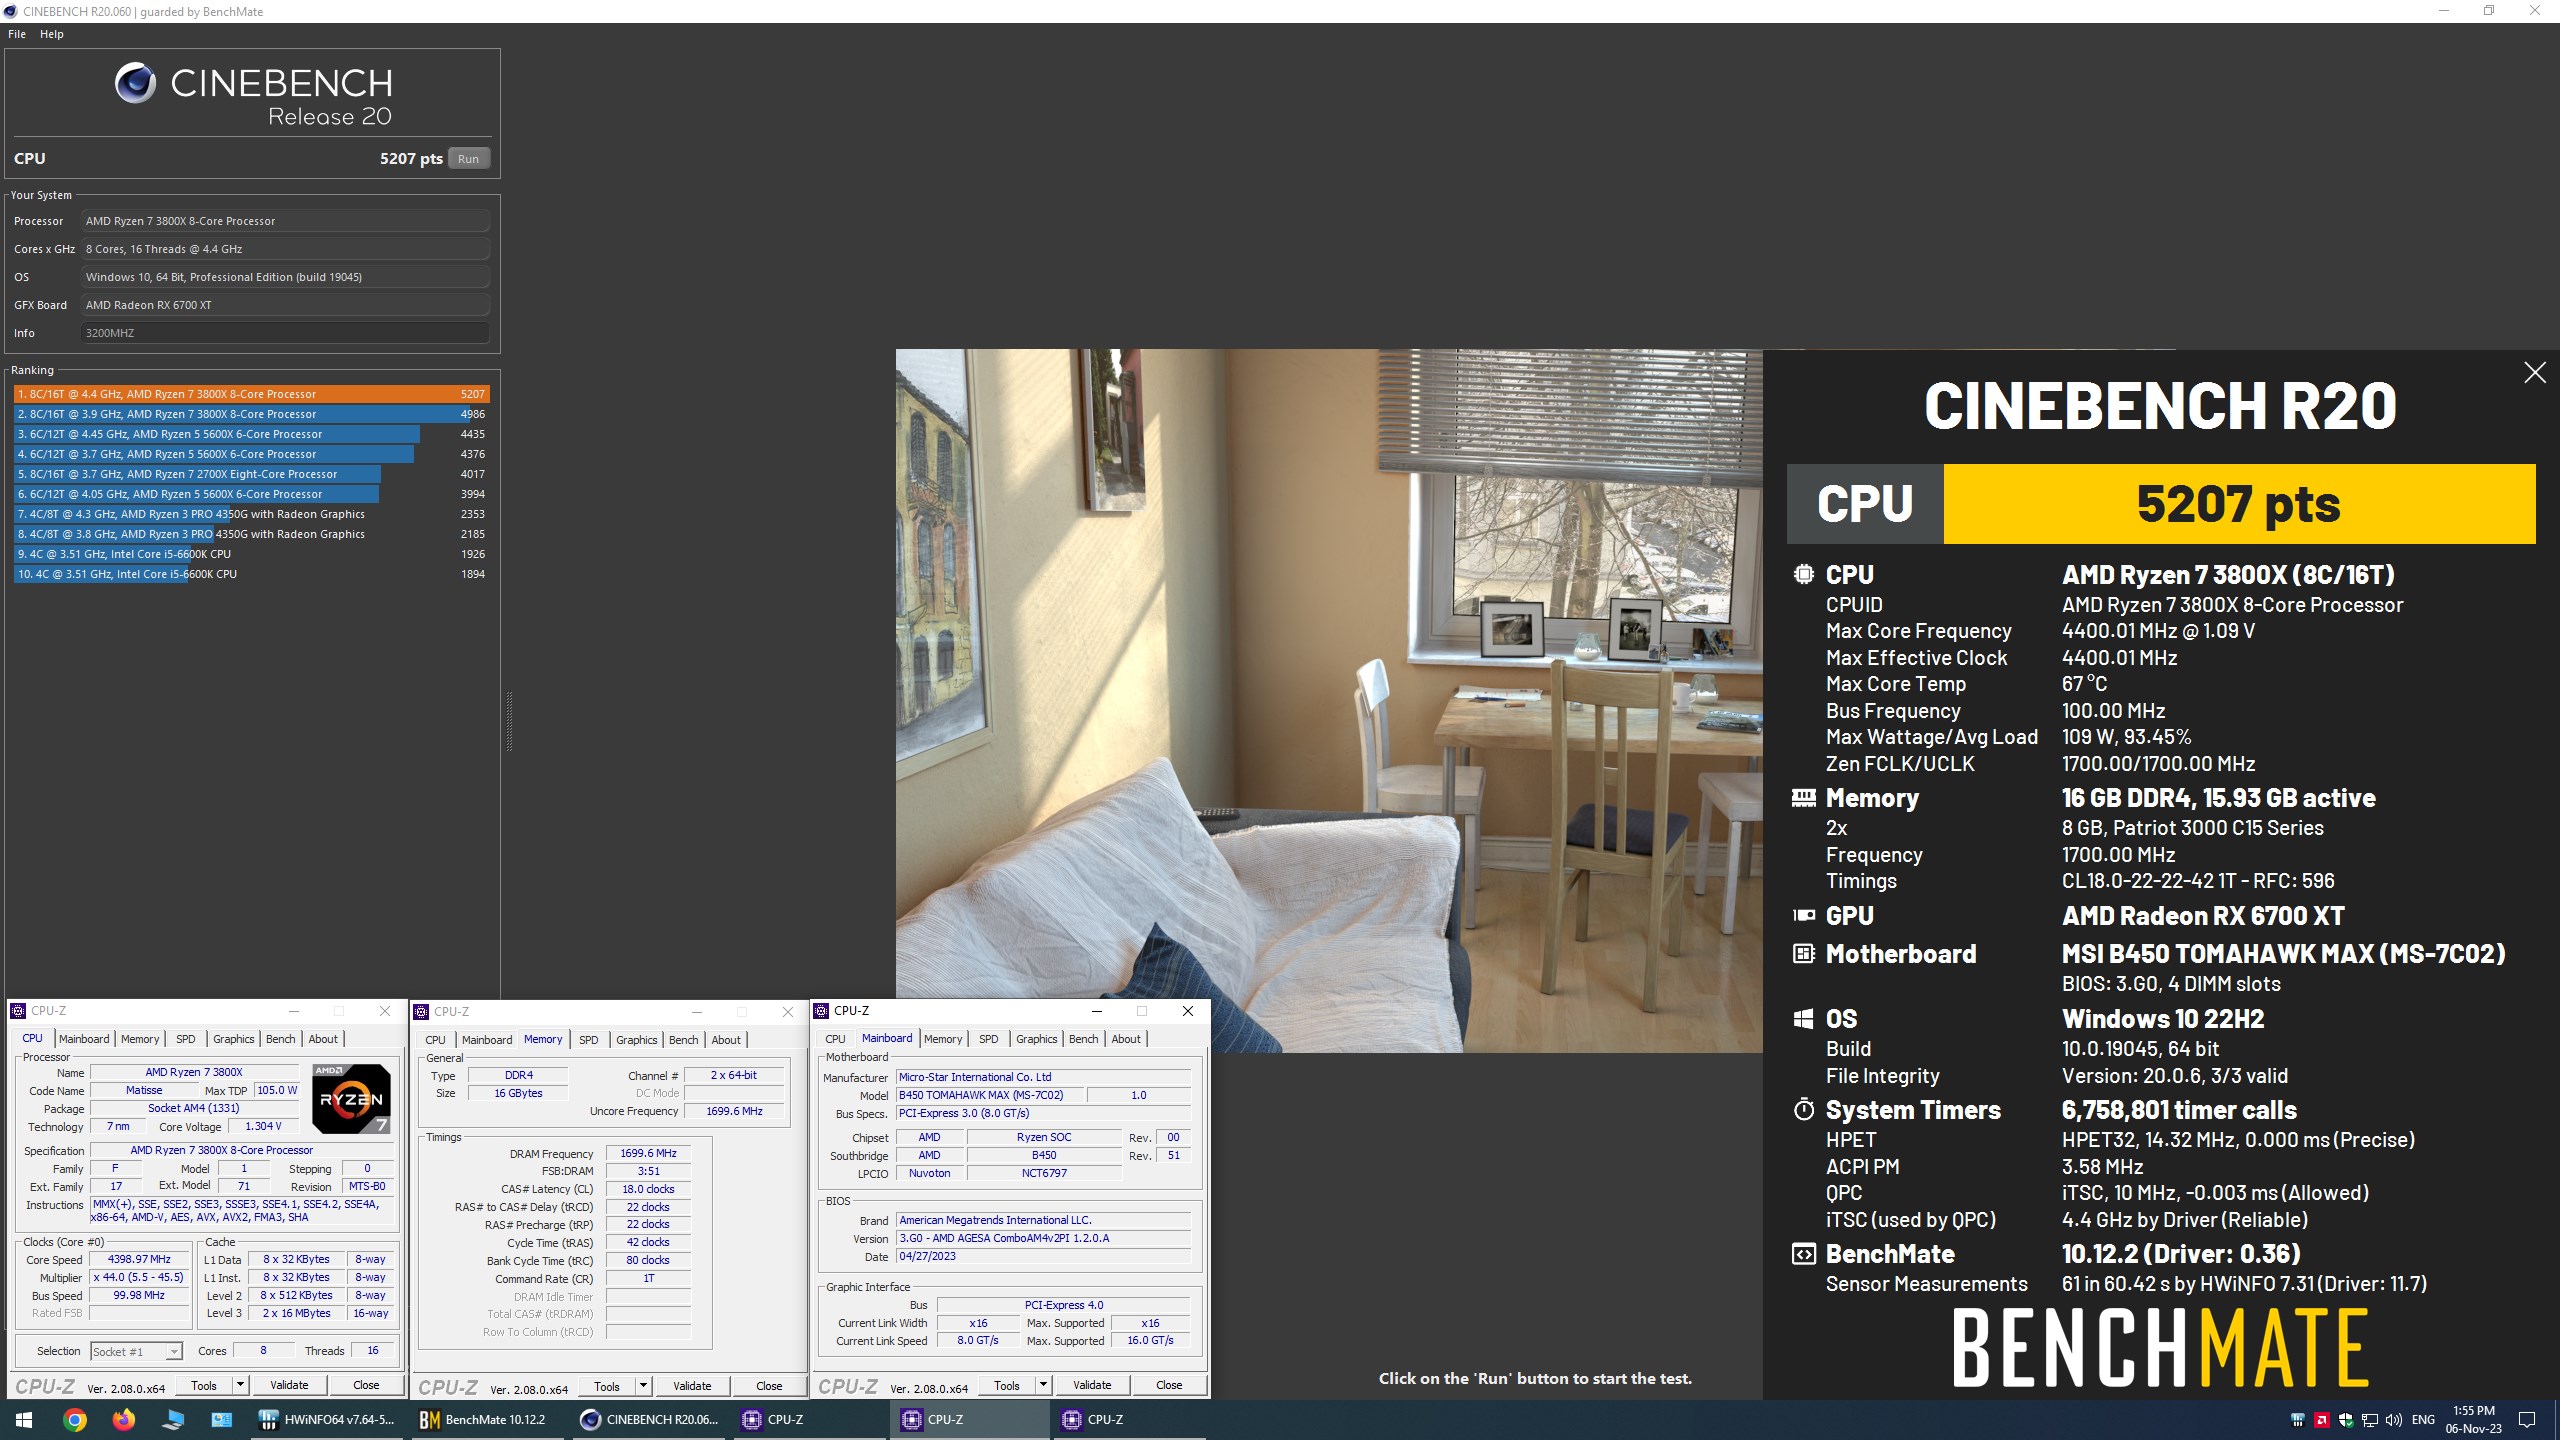Select ranking row 1 with score 5207
Screen dimensions: 2560x1440
pos(251,394)
